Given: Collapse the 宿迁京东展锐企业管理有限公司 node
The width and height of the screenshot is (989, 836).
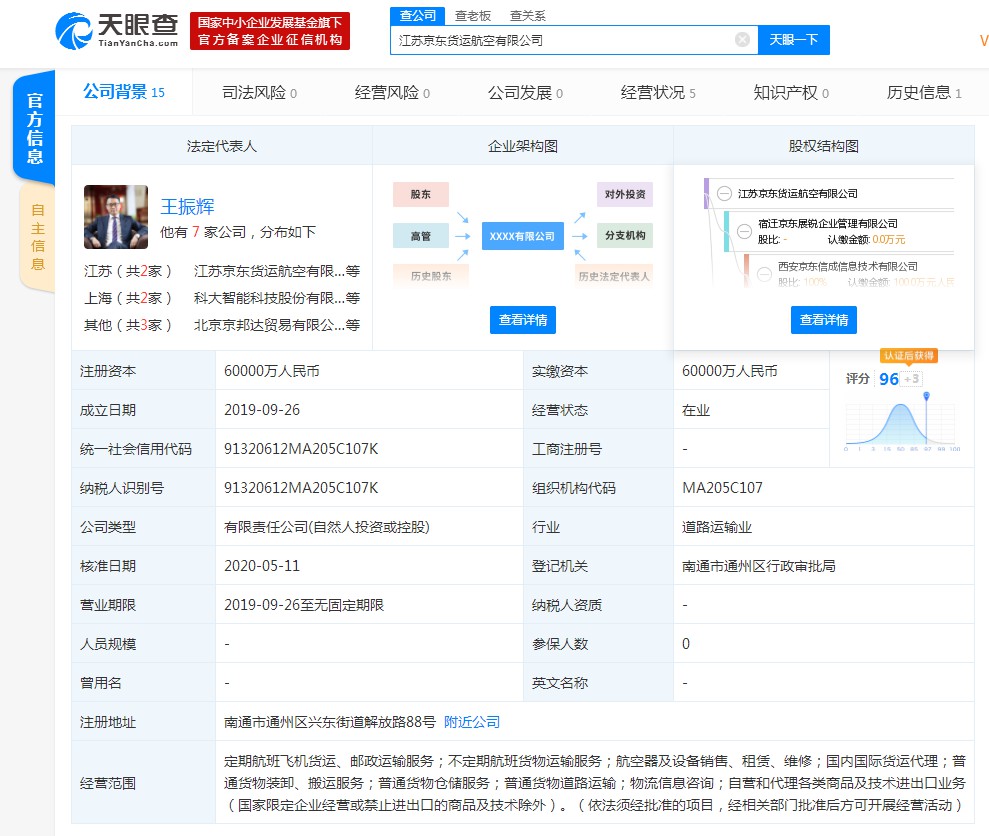Looking at the screenshot, I should click(x=744, y=232).
